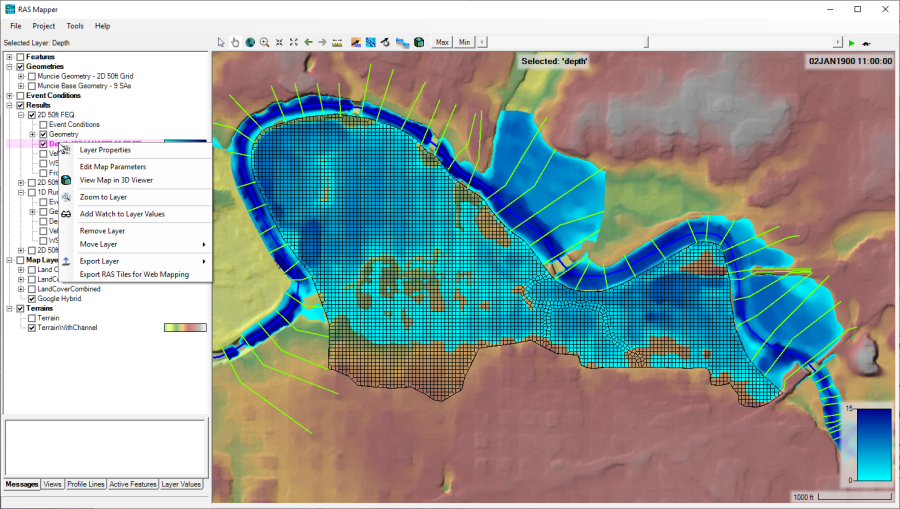
Task: Click the Max button
Action: tap(442, 42)
